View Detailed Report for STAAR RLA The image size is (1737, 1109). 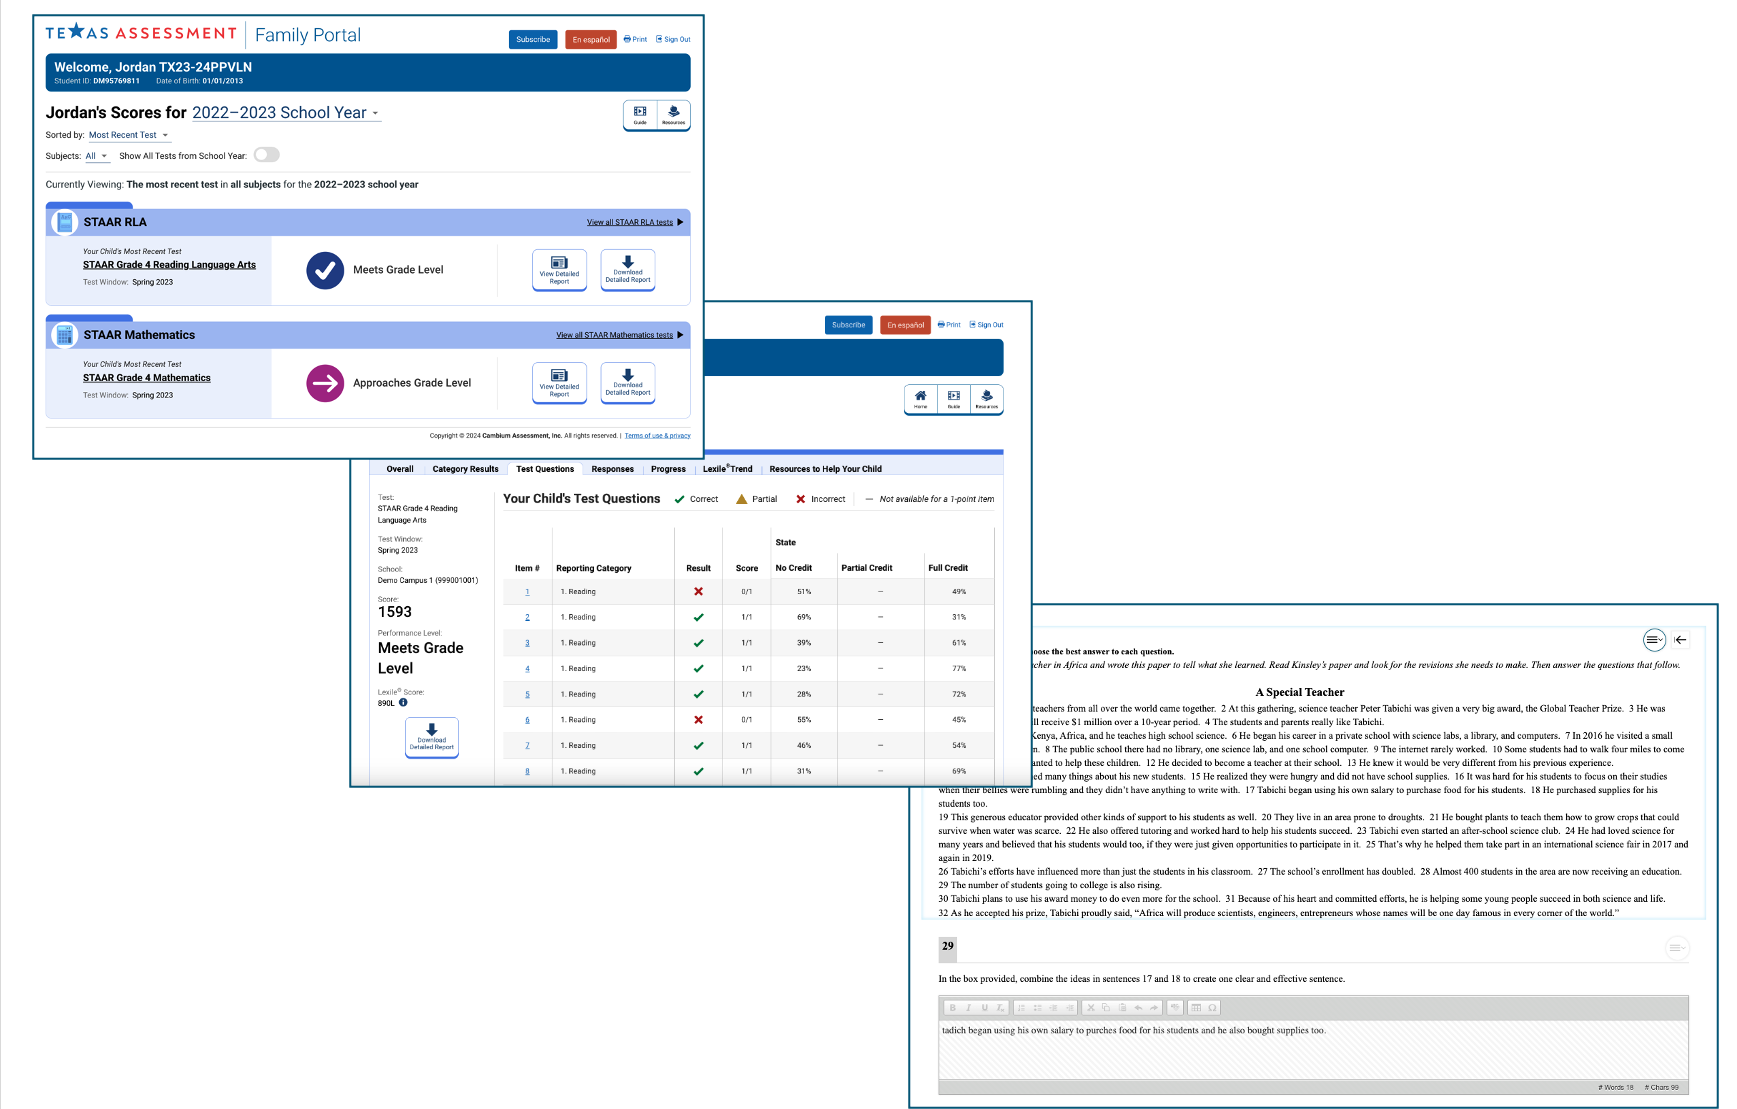(559, 270)
